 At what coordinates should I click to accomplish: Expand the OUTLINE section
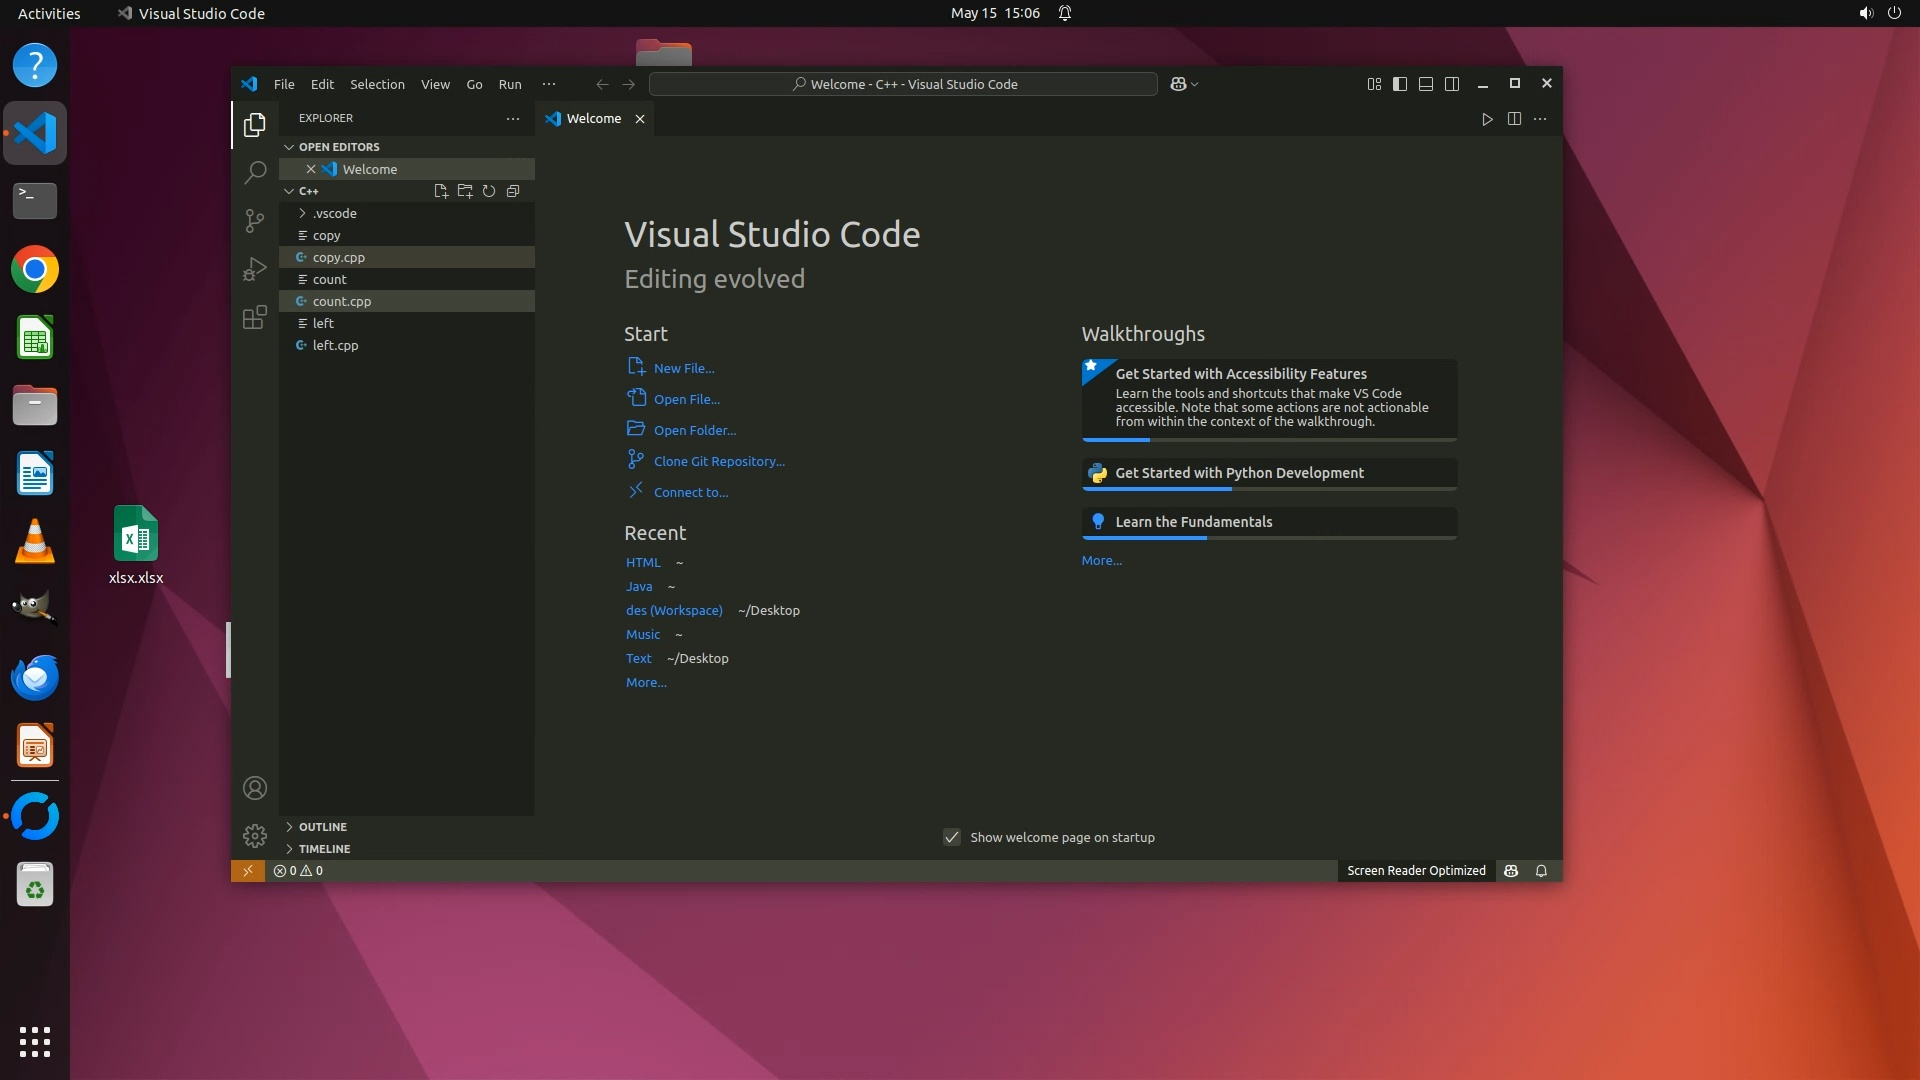322,827
